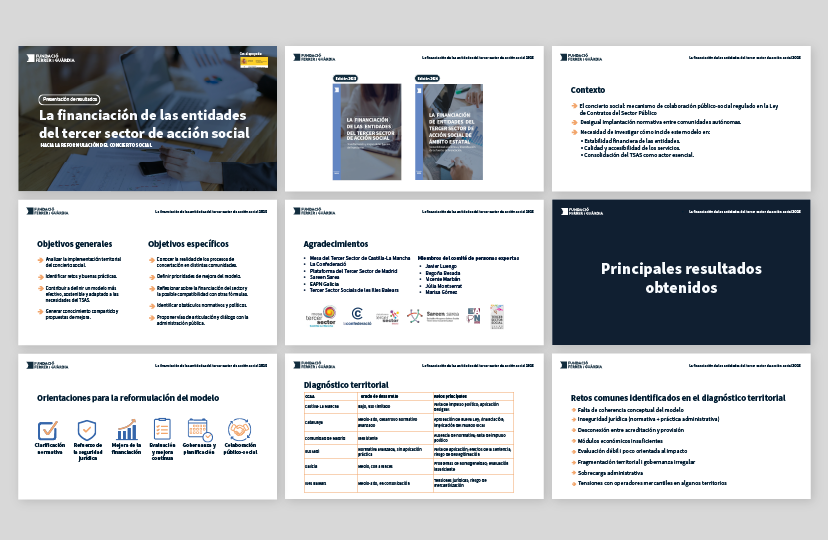Click the EAPN logo in Agradecimientos slide
Screen dimensions: 828x540
[x=476, y=315]
